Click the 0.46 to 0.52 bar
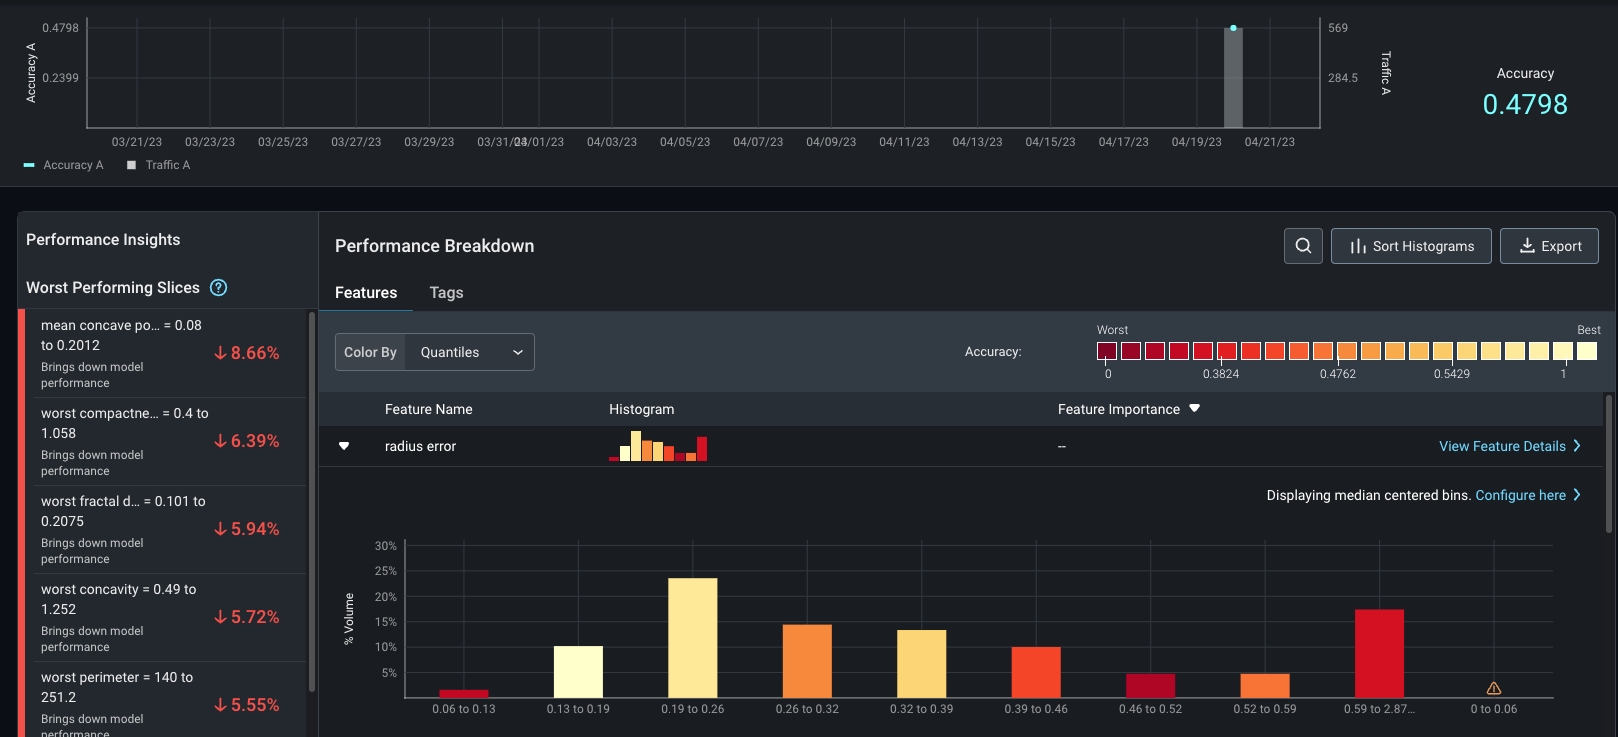This screenshot has width=1618, height=737. [x=1151, y=686]
